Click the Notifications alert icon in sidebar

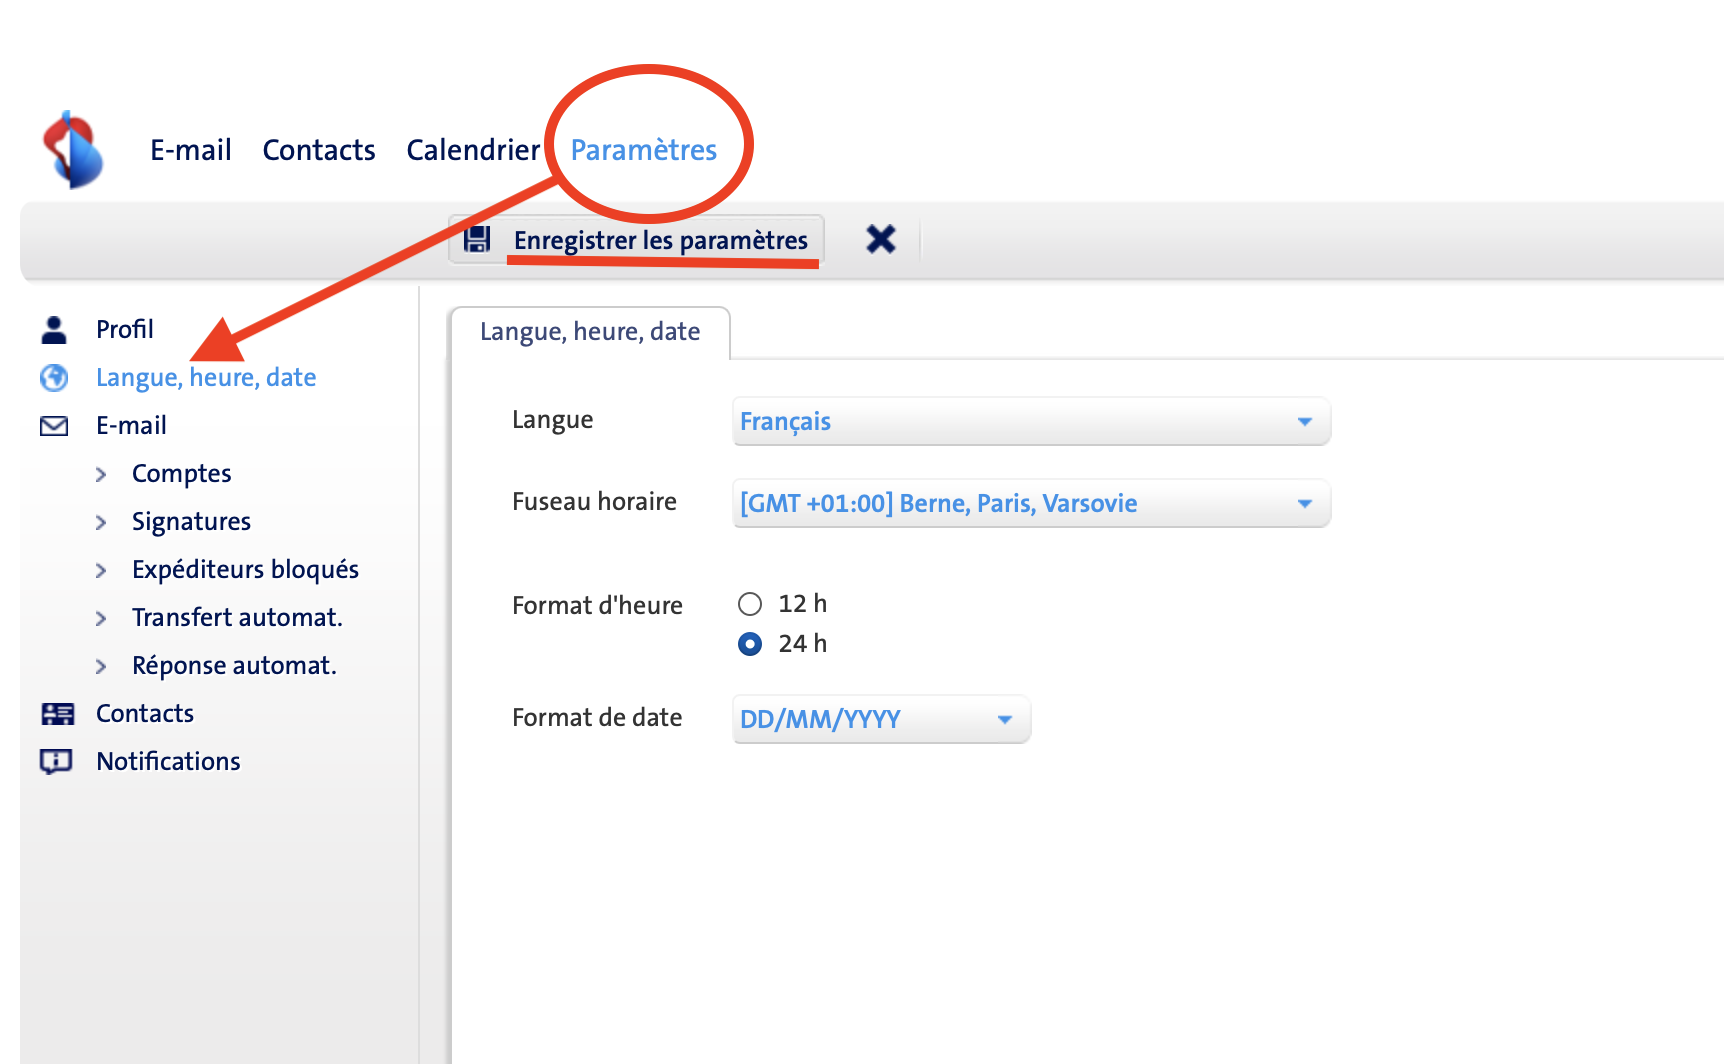coord(56,762)
